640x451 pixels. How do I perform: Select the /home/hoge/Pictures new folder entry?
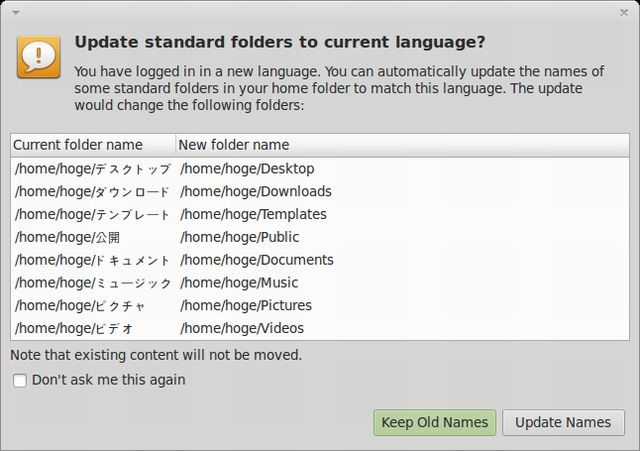246,306
